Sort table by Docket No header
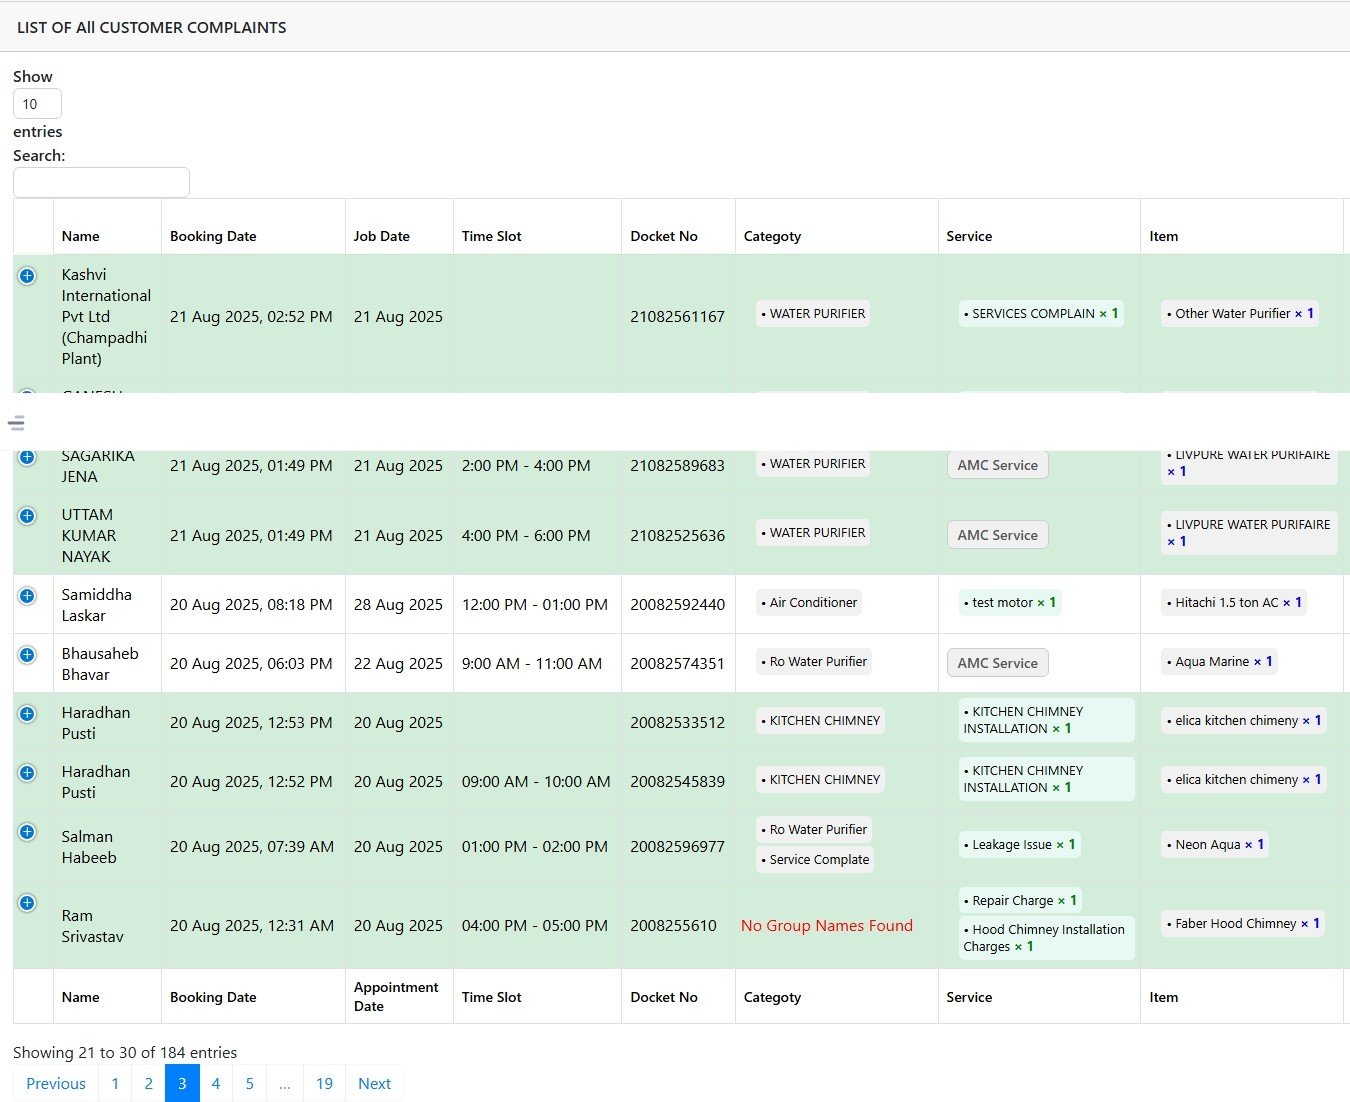1350x1102 pixels. (x=664, y=237)
